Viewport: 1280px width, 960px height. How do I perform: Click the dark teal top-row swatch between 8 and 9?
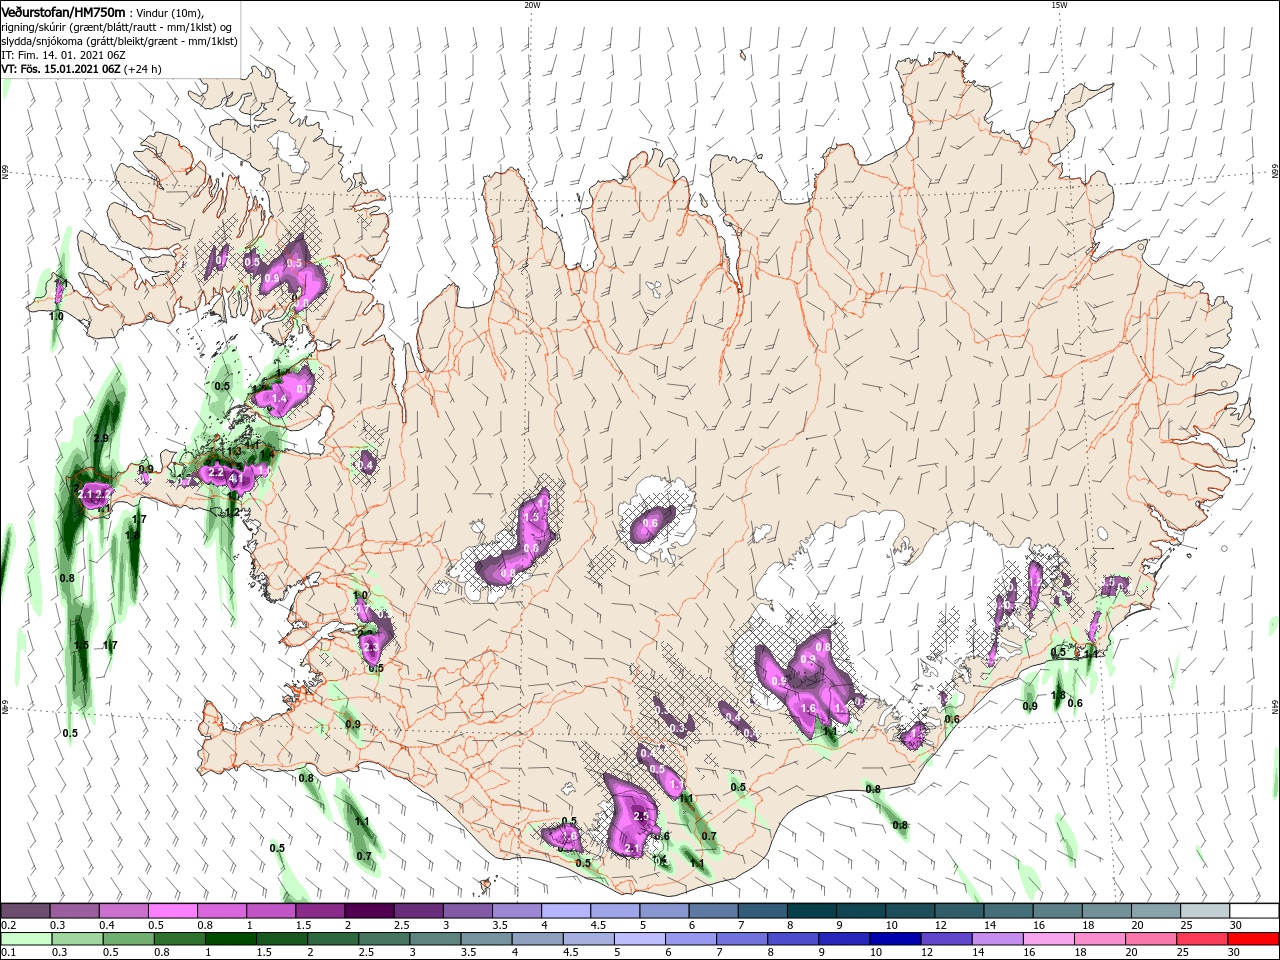[812, 911]
